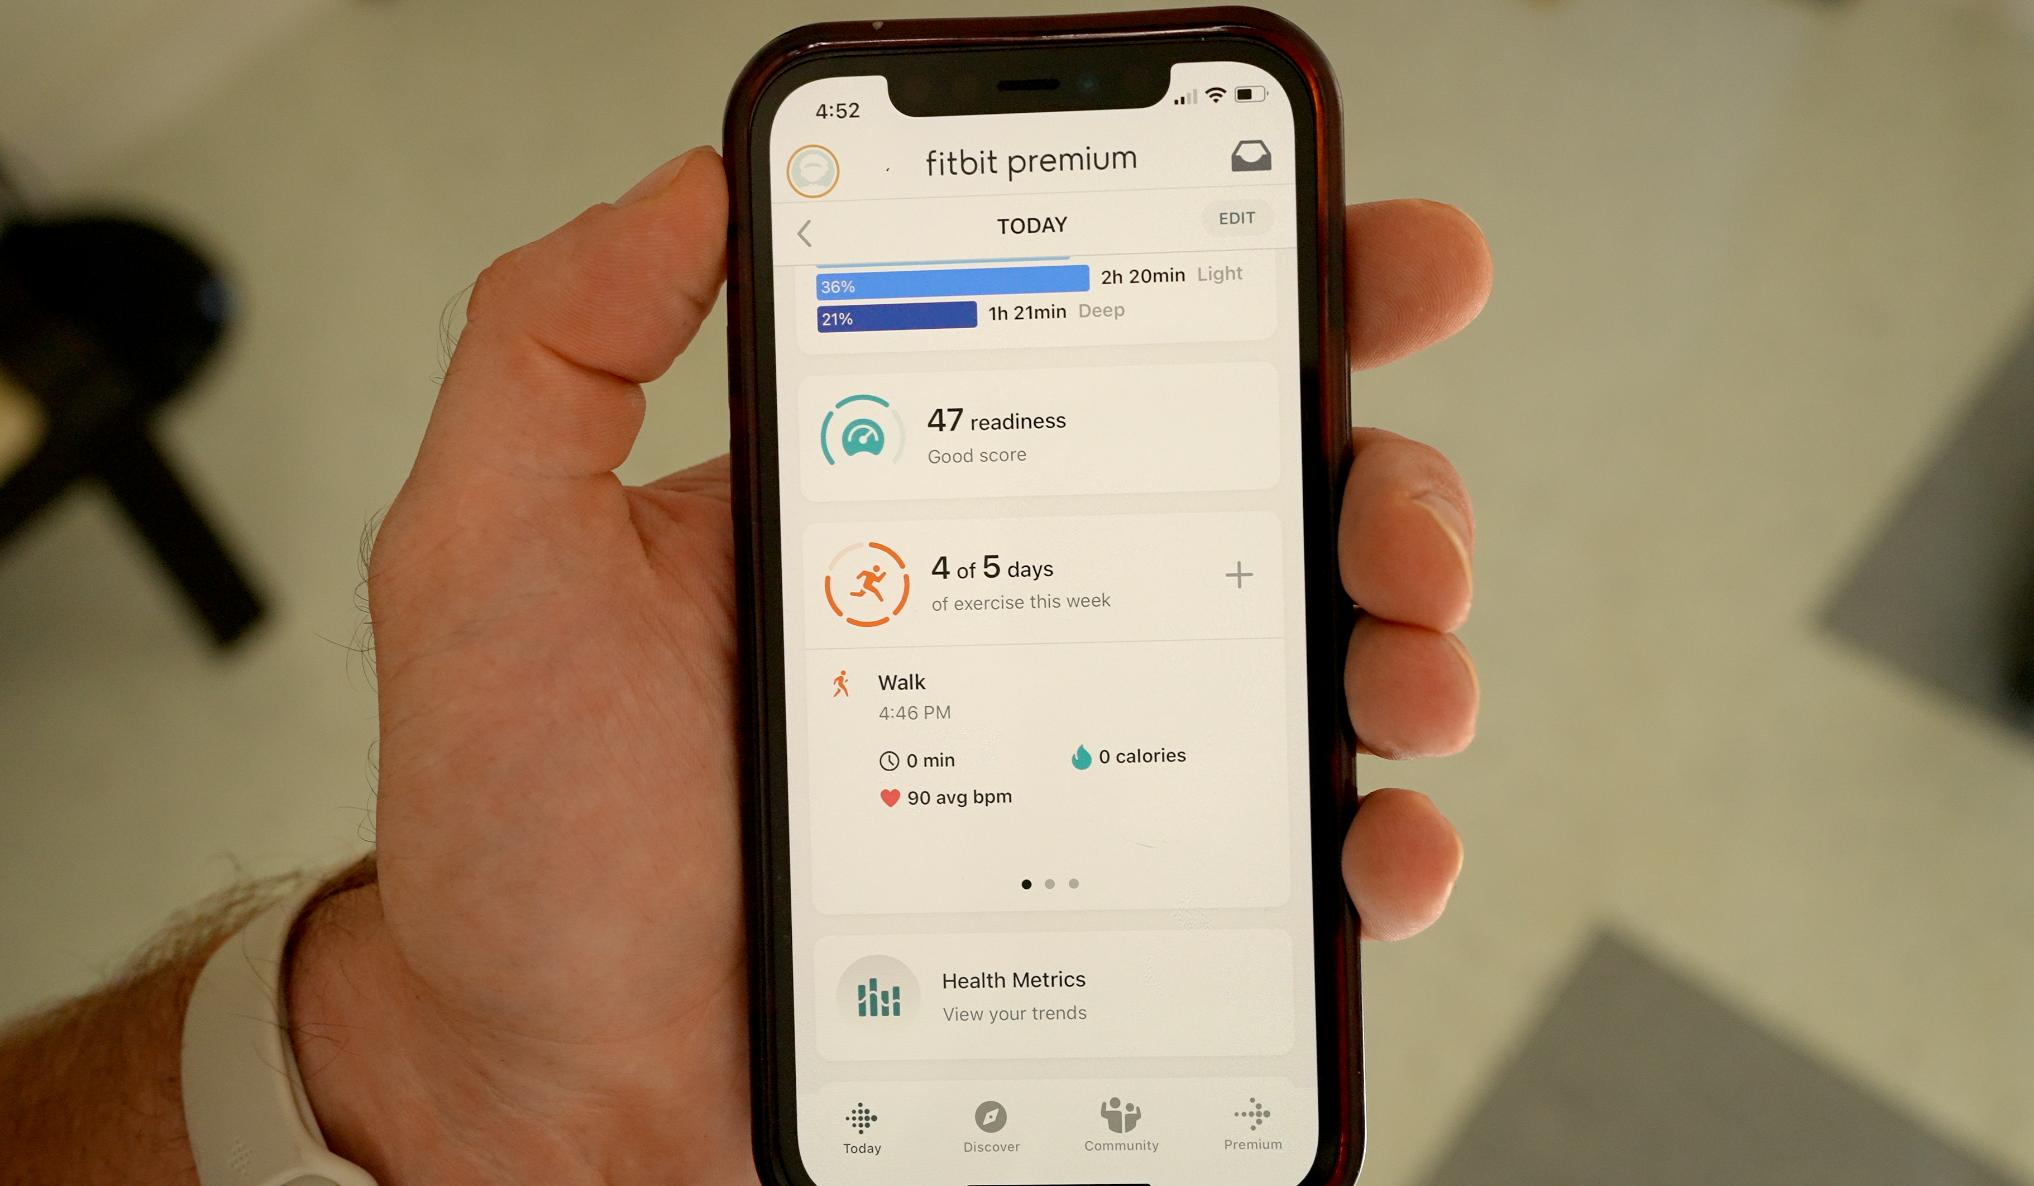Image resolution: width=2034 pixels, height=1186 pixels.
Task: Toggle the second carousel dot indicator
Action: tap(1047, 884)
